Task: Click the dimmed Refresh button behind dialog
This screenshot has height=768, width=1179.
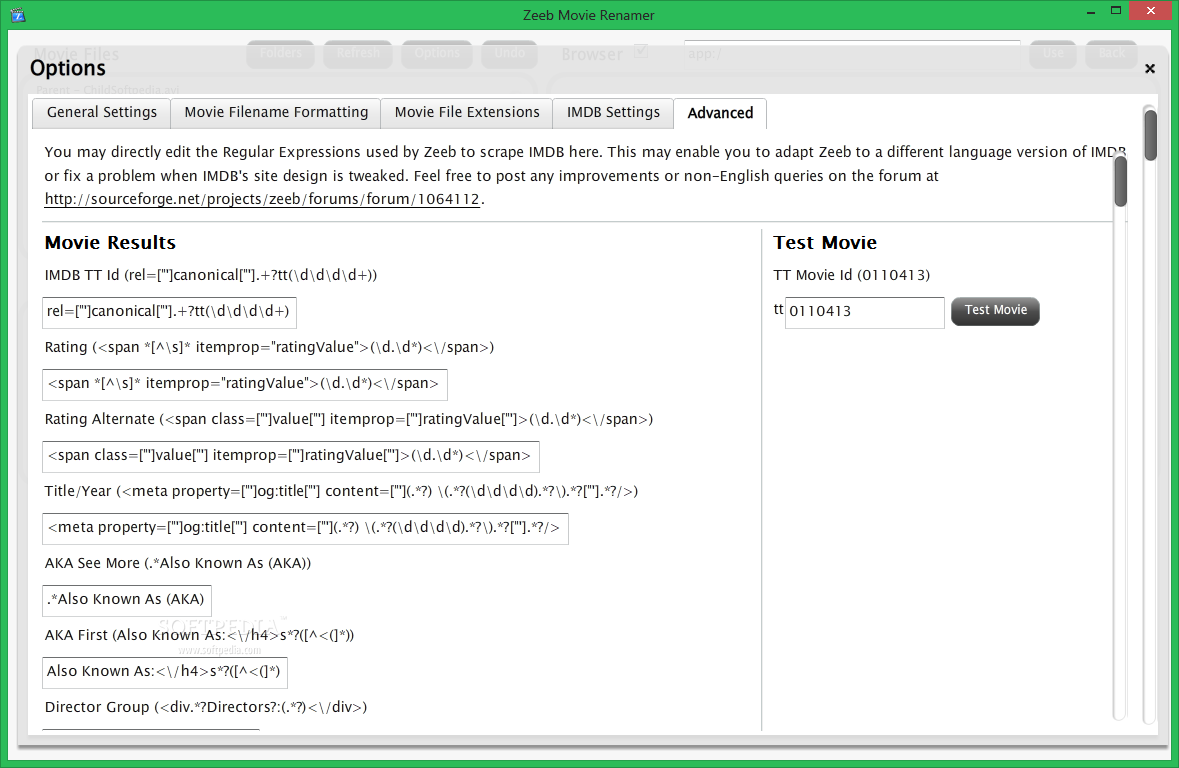Action: pos(358,53)
